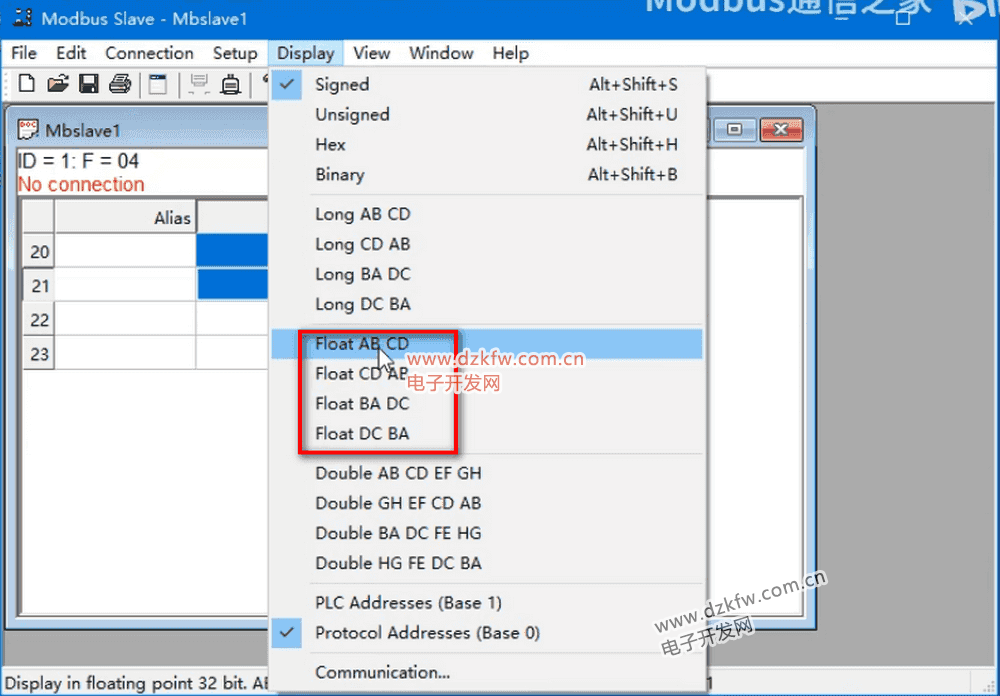Select Protocol Addresses (Base 0) option
The image size is (1000, 696).
(x=427, y=633)
